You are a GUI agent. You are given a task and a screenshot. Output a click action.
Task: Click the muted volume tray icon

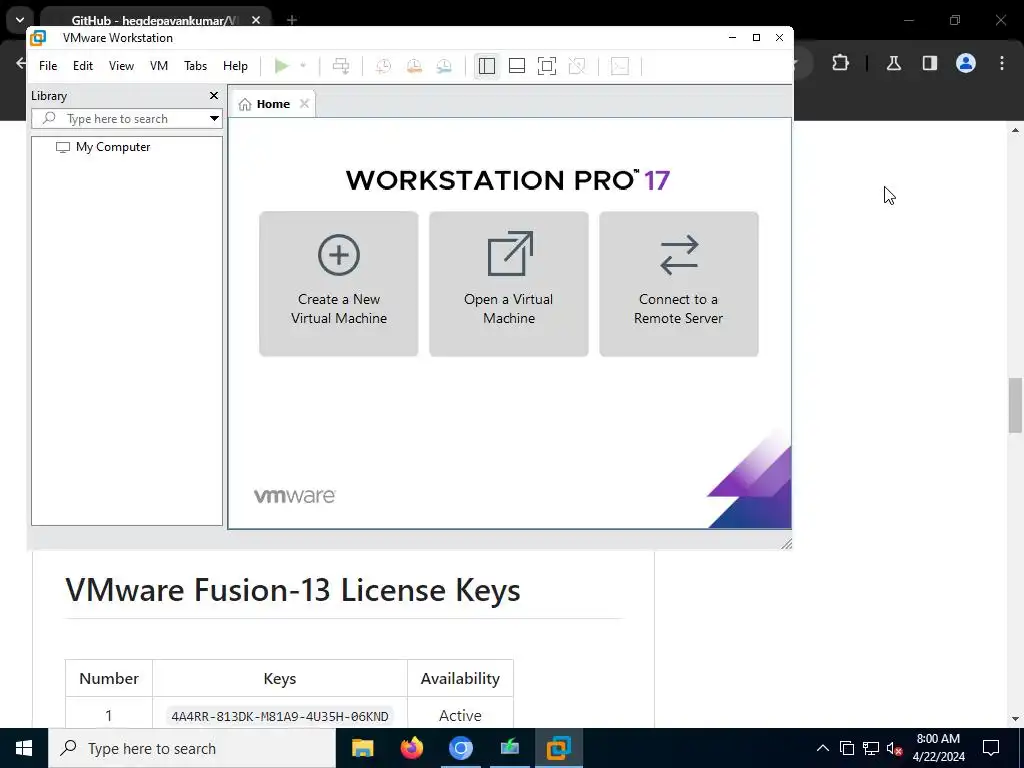coord(895,748)
